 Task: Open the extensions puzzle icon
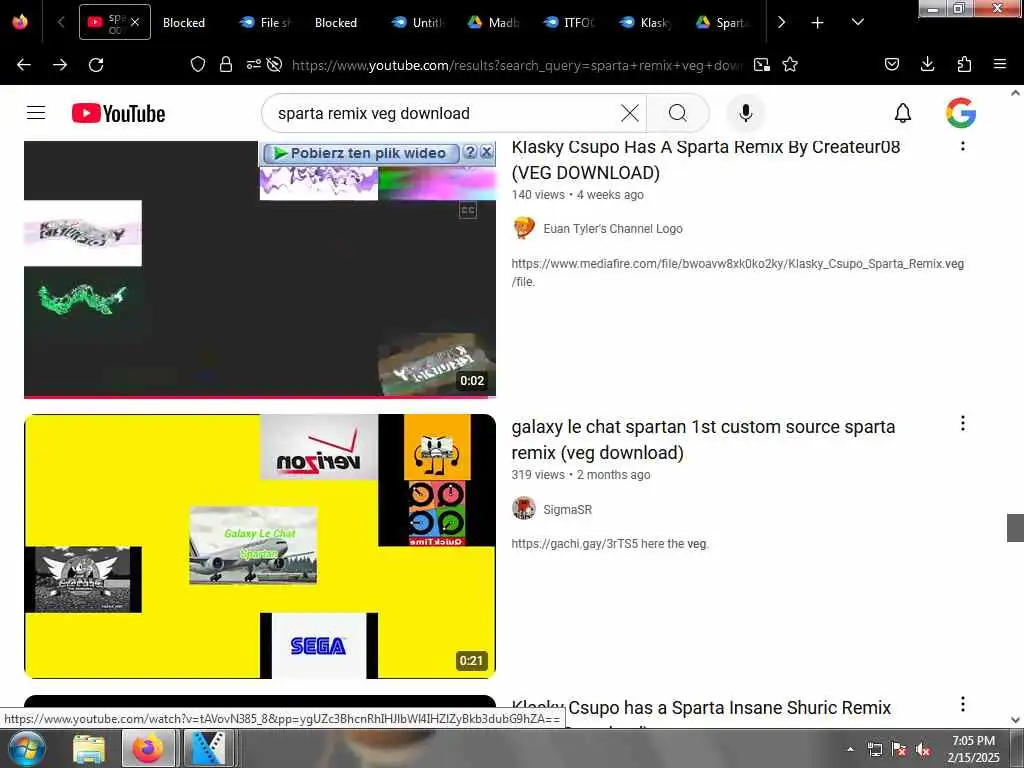pos(964,64)
